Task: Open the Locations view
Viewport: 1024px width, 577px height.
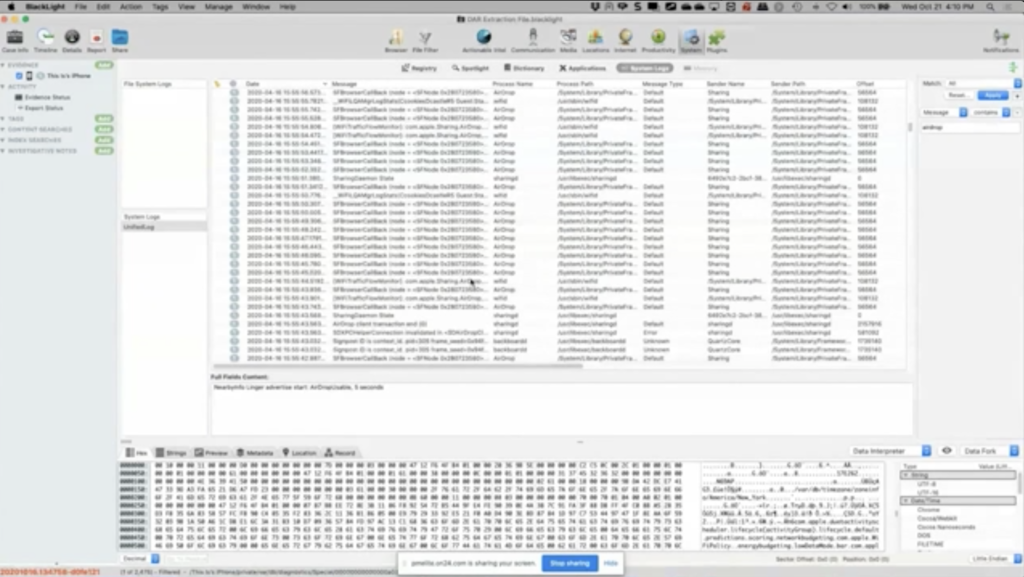Action: point(595,40)
